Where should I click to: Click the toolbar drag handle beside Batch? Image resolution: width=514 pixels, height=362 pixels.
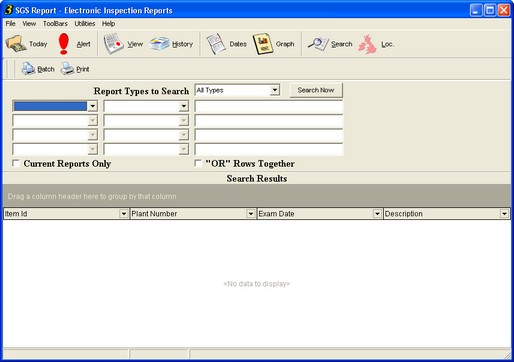pyautogui.click(x=11, y=69)
